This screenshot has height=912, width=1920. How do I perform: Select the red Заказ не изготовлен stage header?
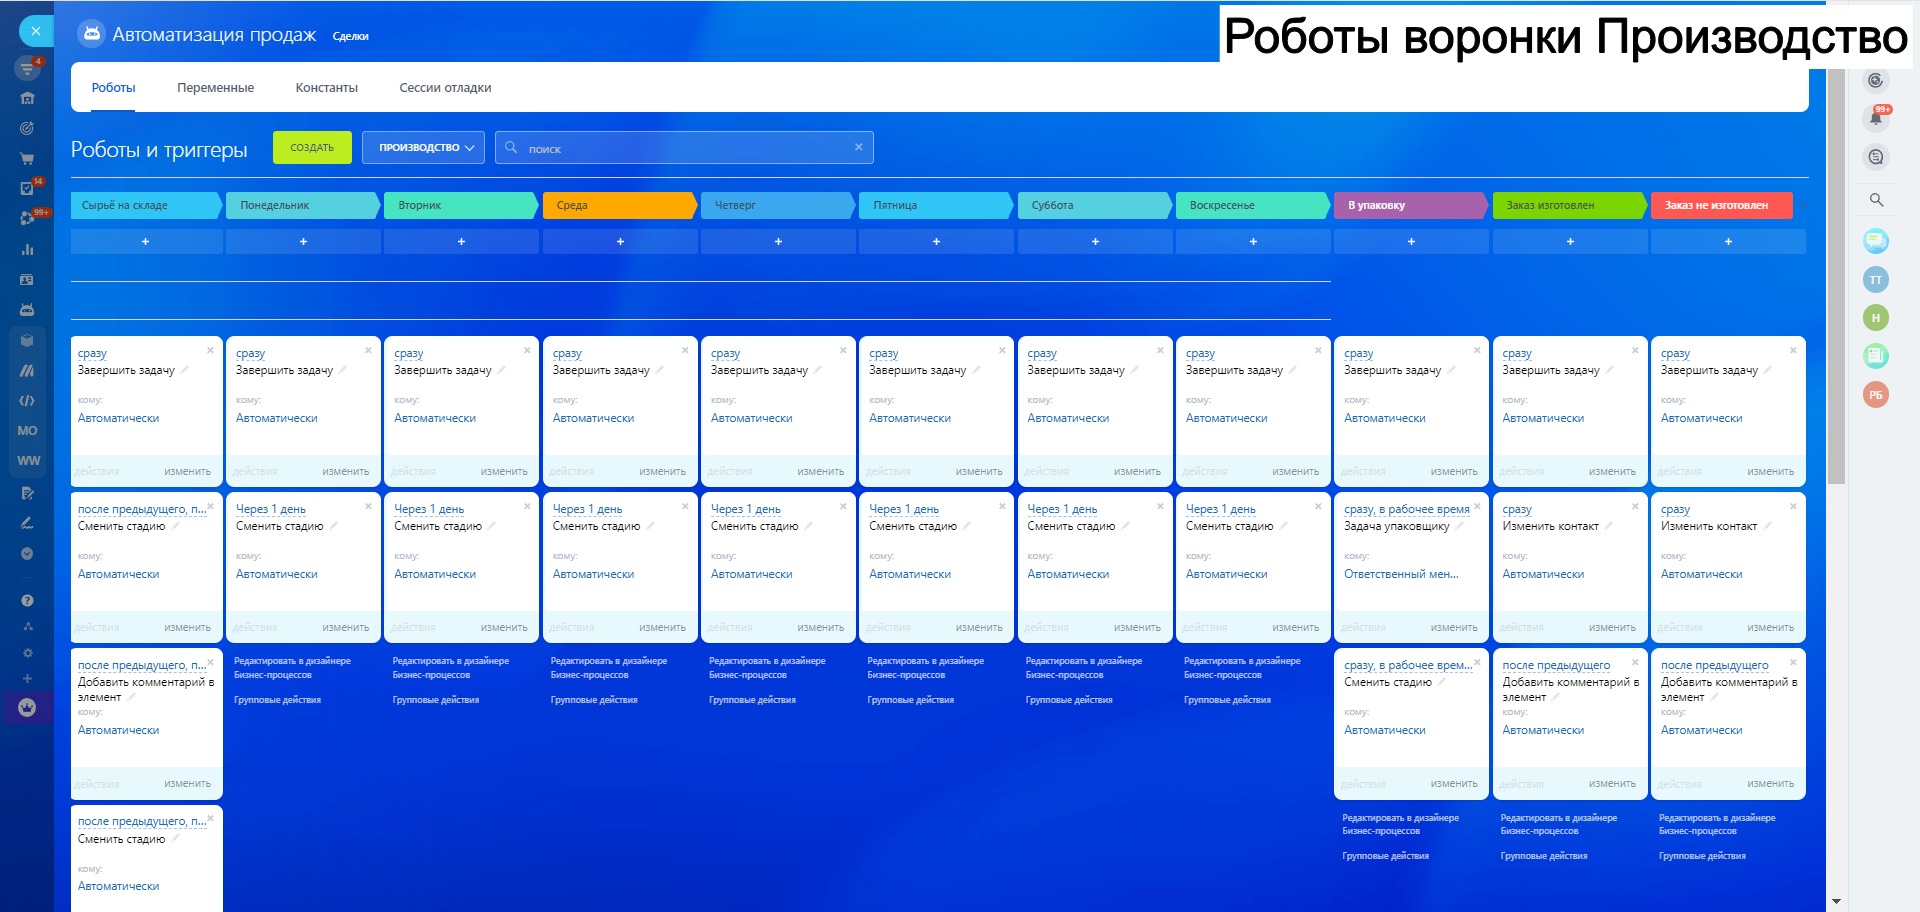click(1722, 205)
